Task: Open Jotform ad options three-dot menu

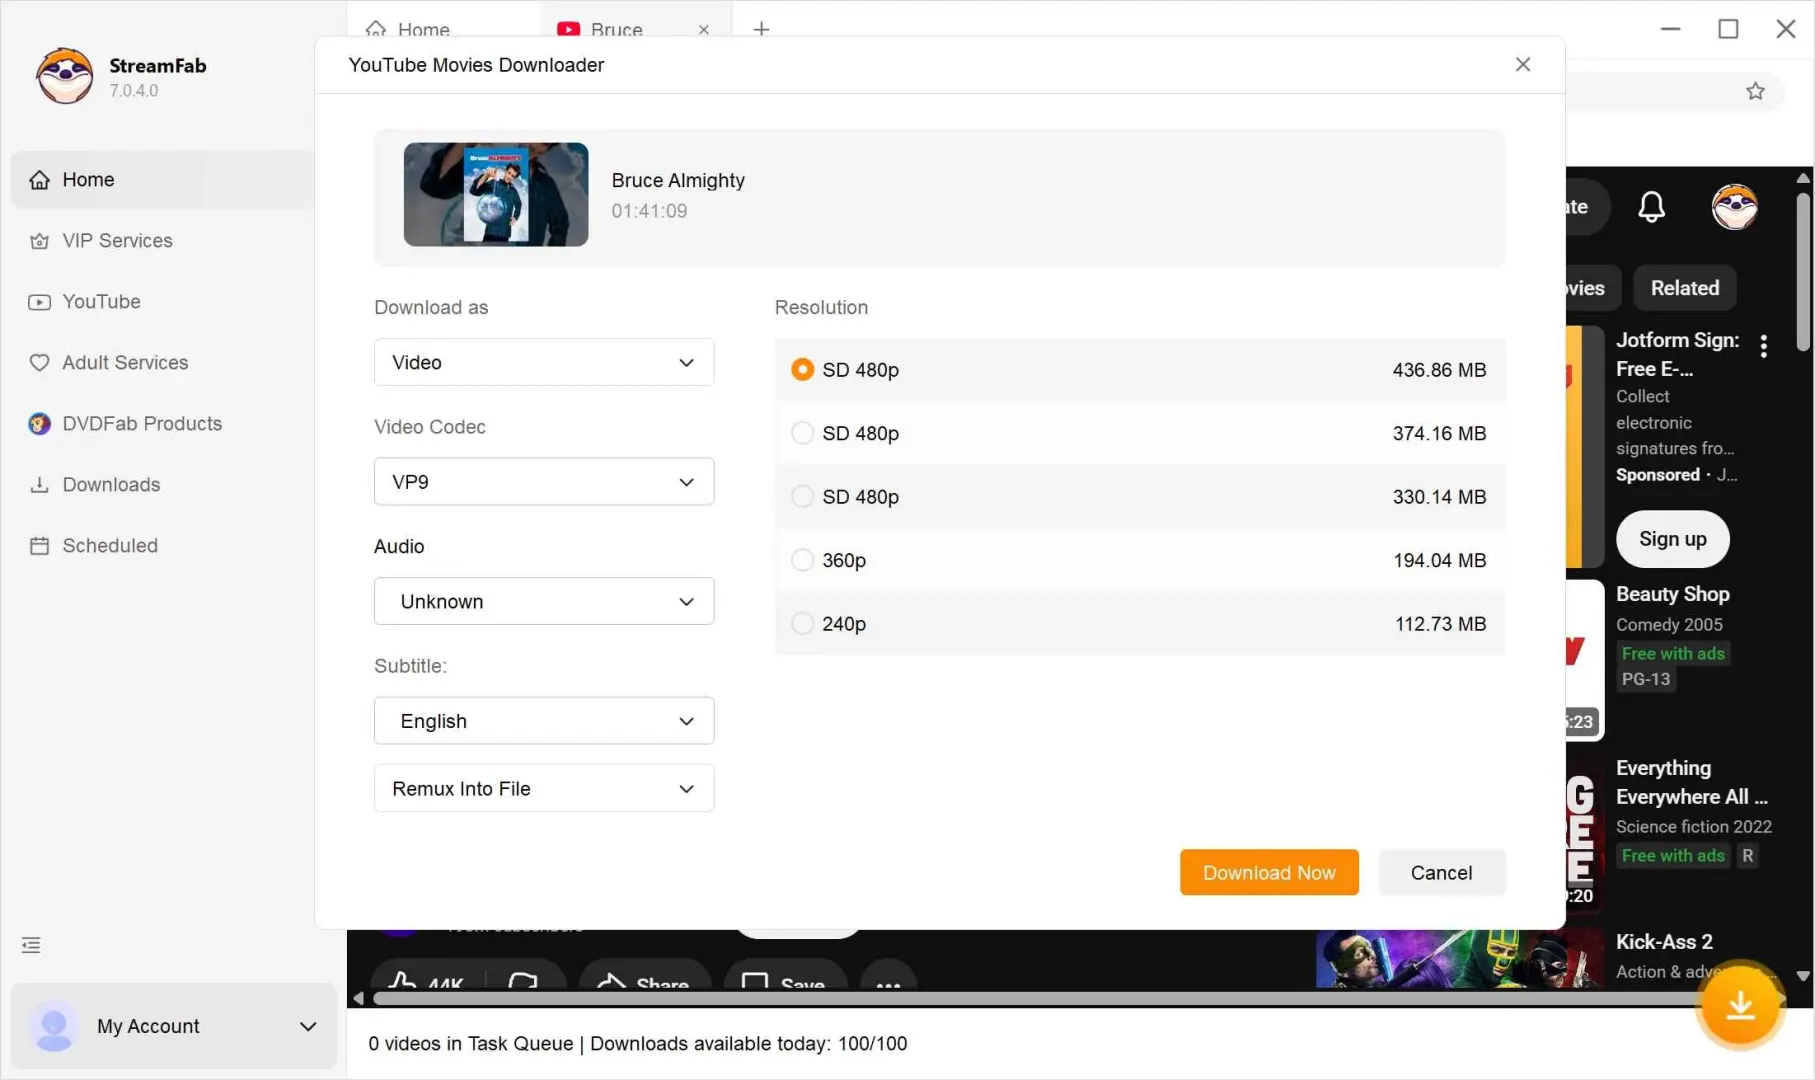Action: tap(1764, 346)
